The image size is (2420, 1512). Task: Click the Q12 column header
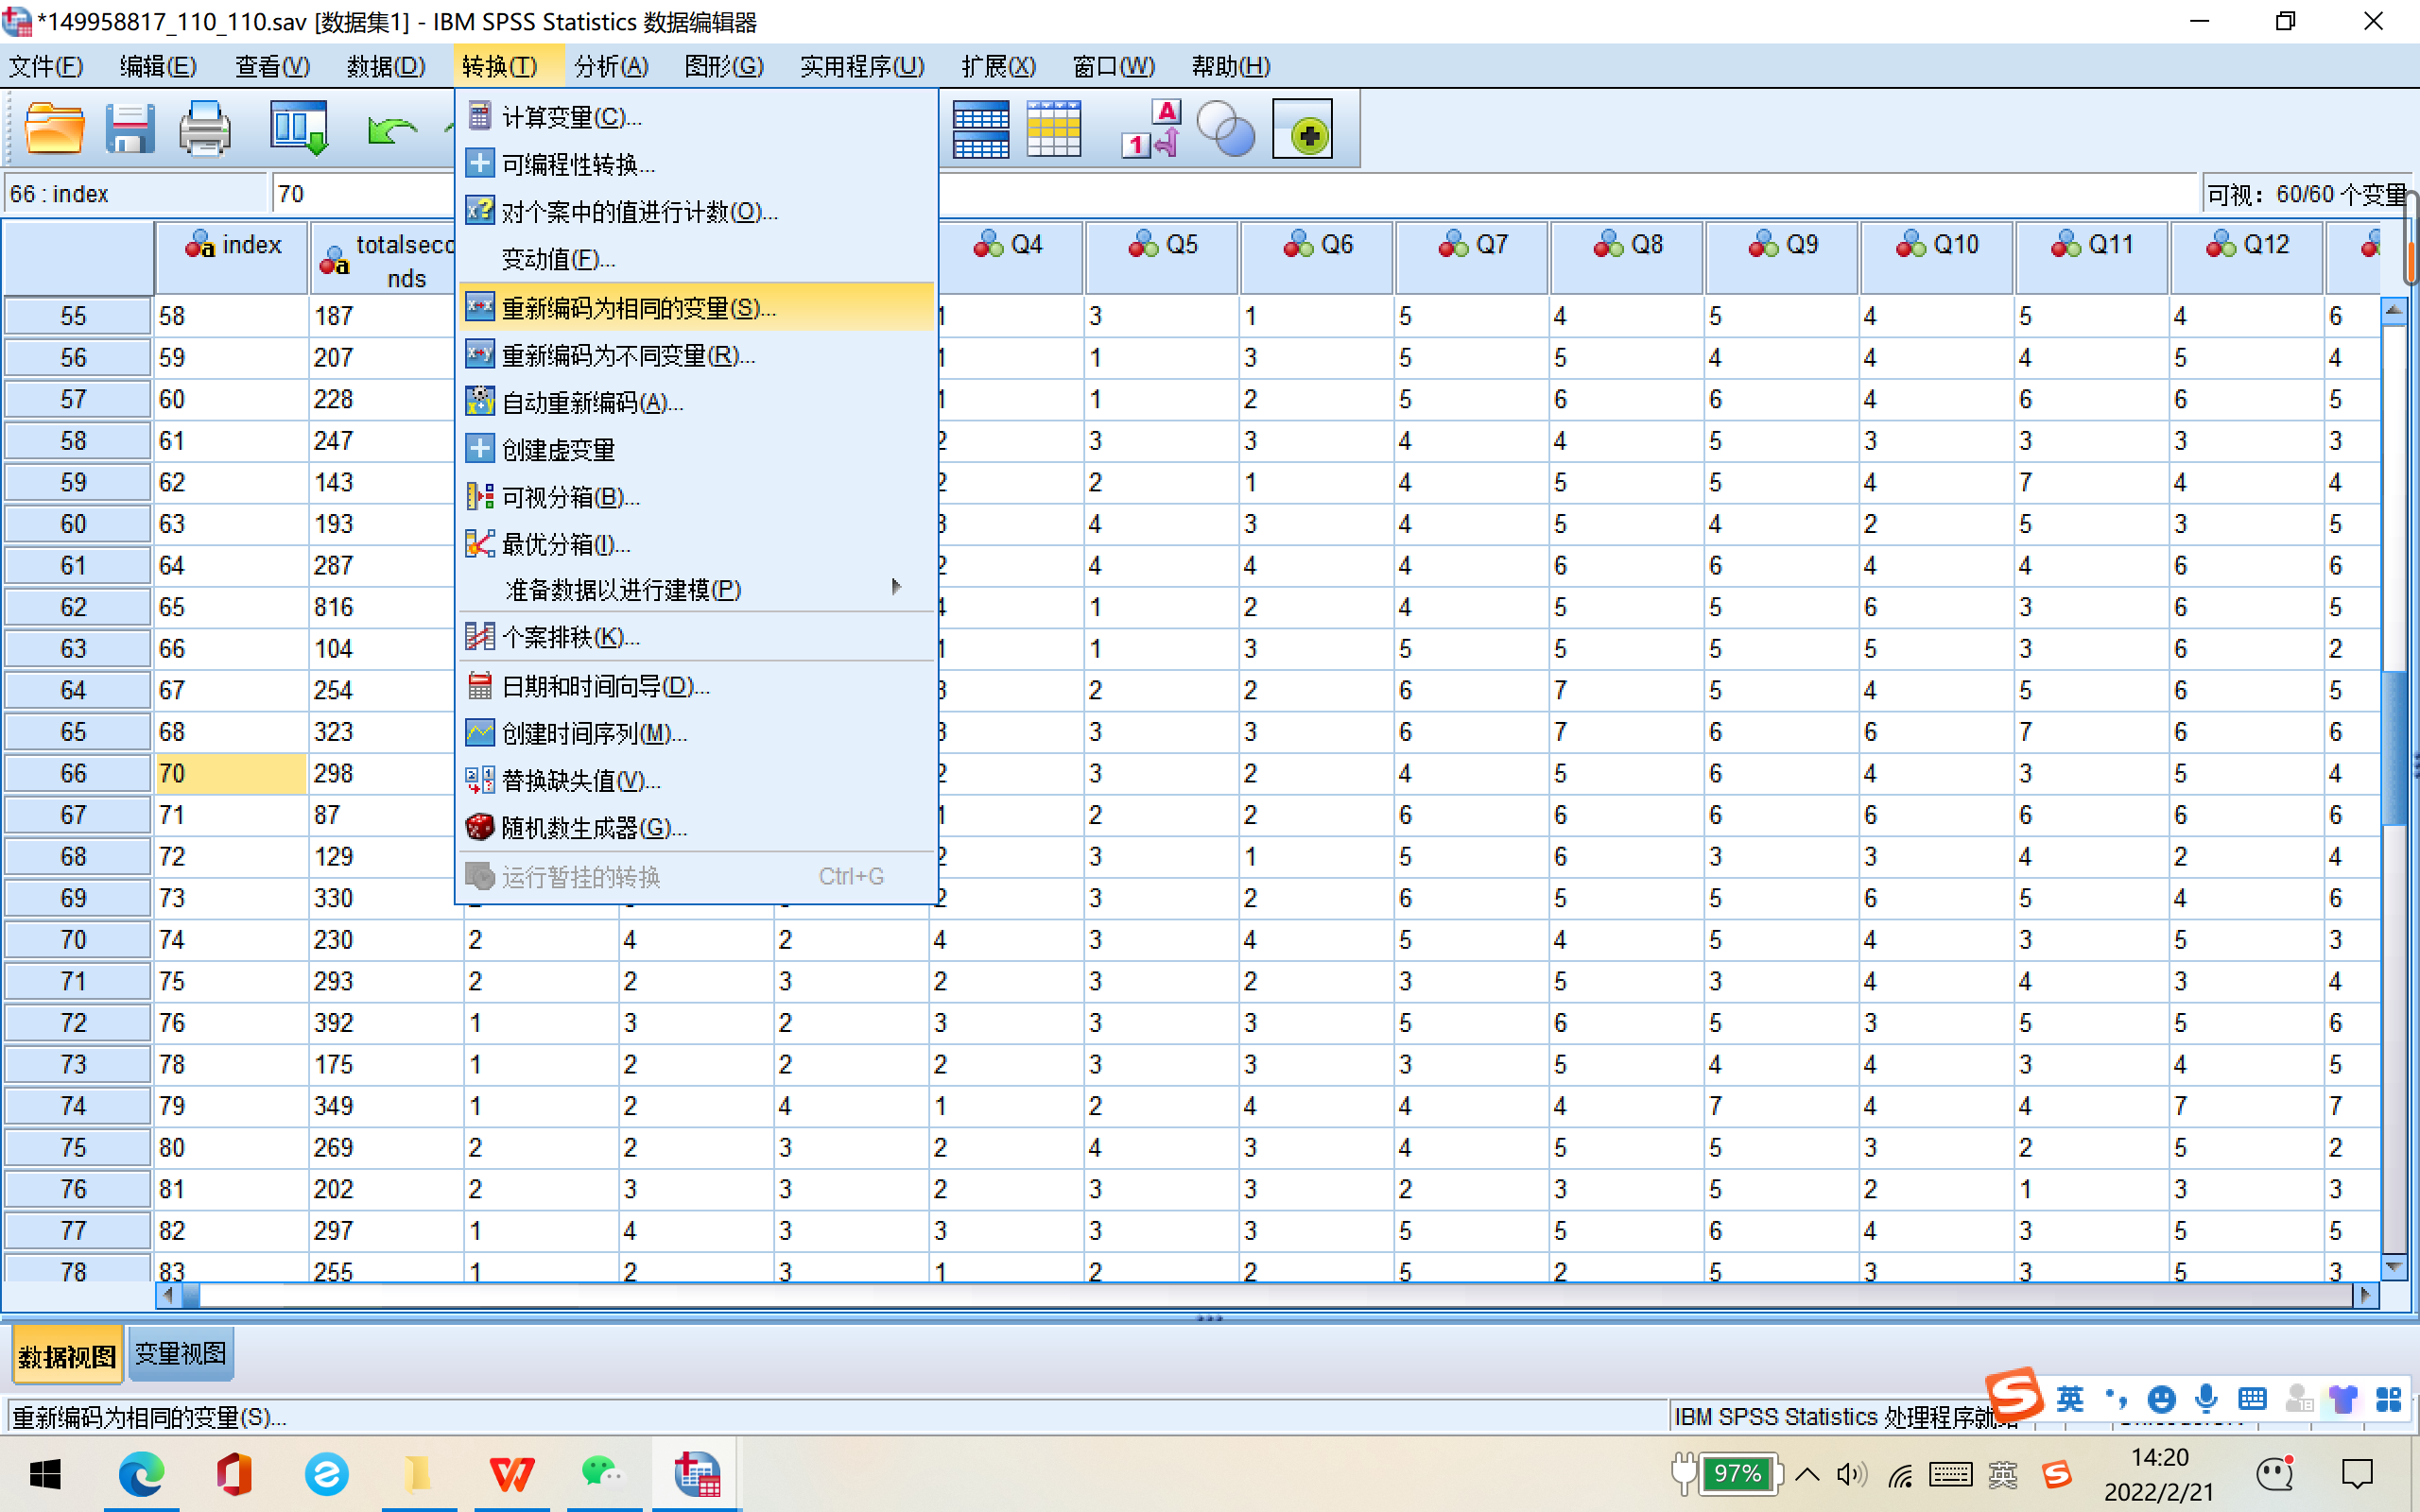(2247, 257)
